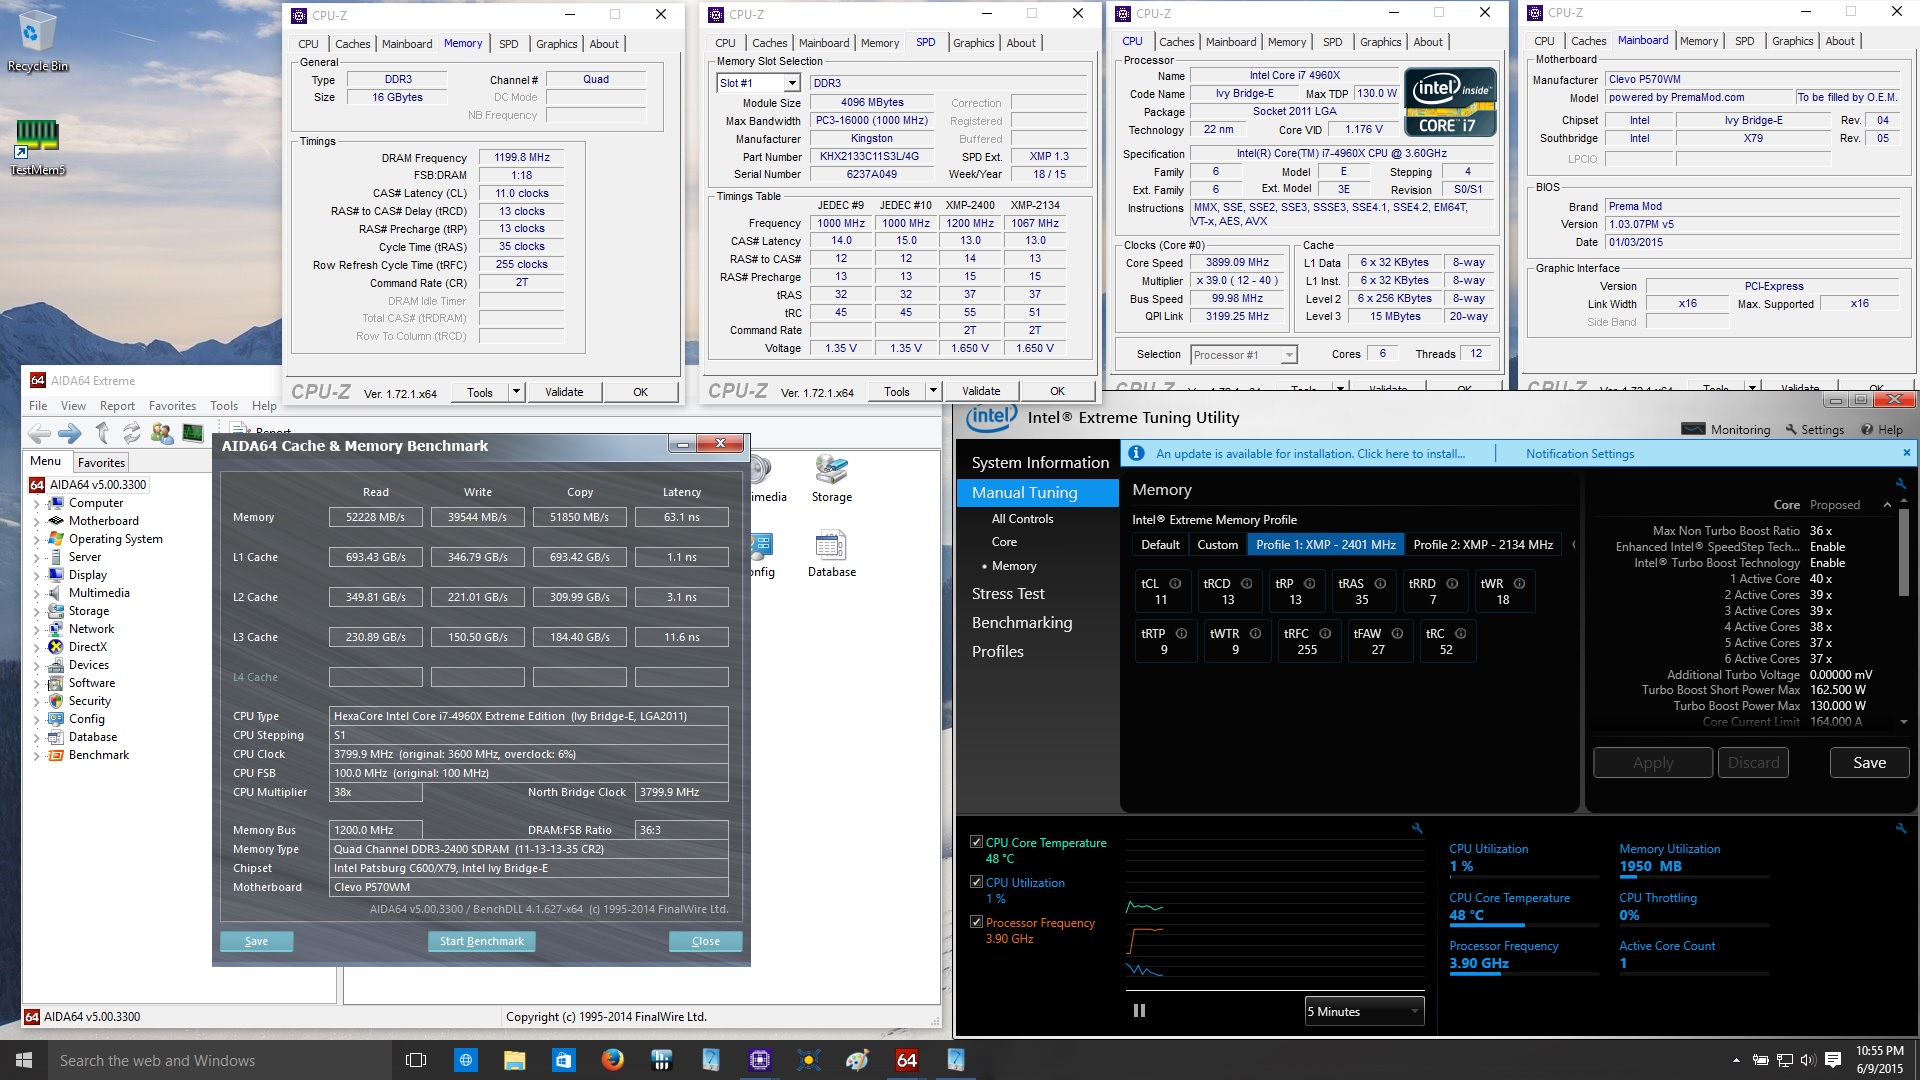Click Save button in Intel XTU
The height and width of the screenshot is (1080, 1920).
click(x=1869, y=762)
